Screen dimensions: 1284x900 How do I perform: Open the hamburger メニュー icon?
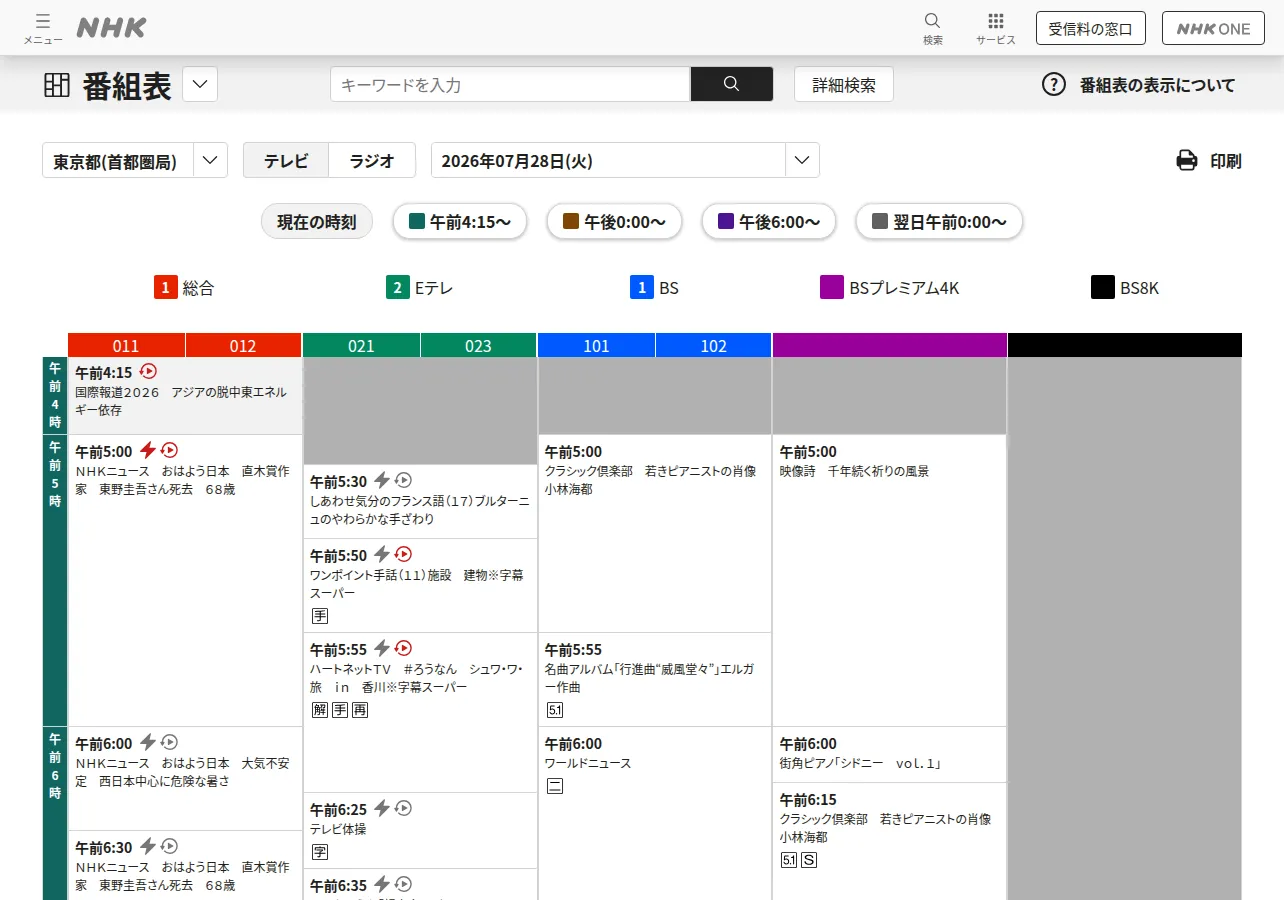(43, 28)
